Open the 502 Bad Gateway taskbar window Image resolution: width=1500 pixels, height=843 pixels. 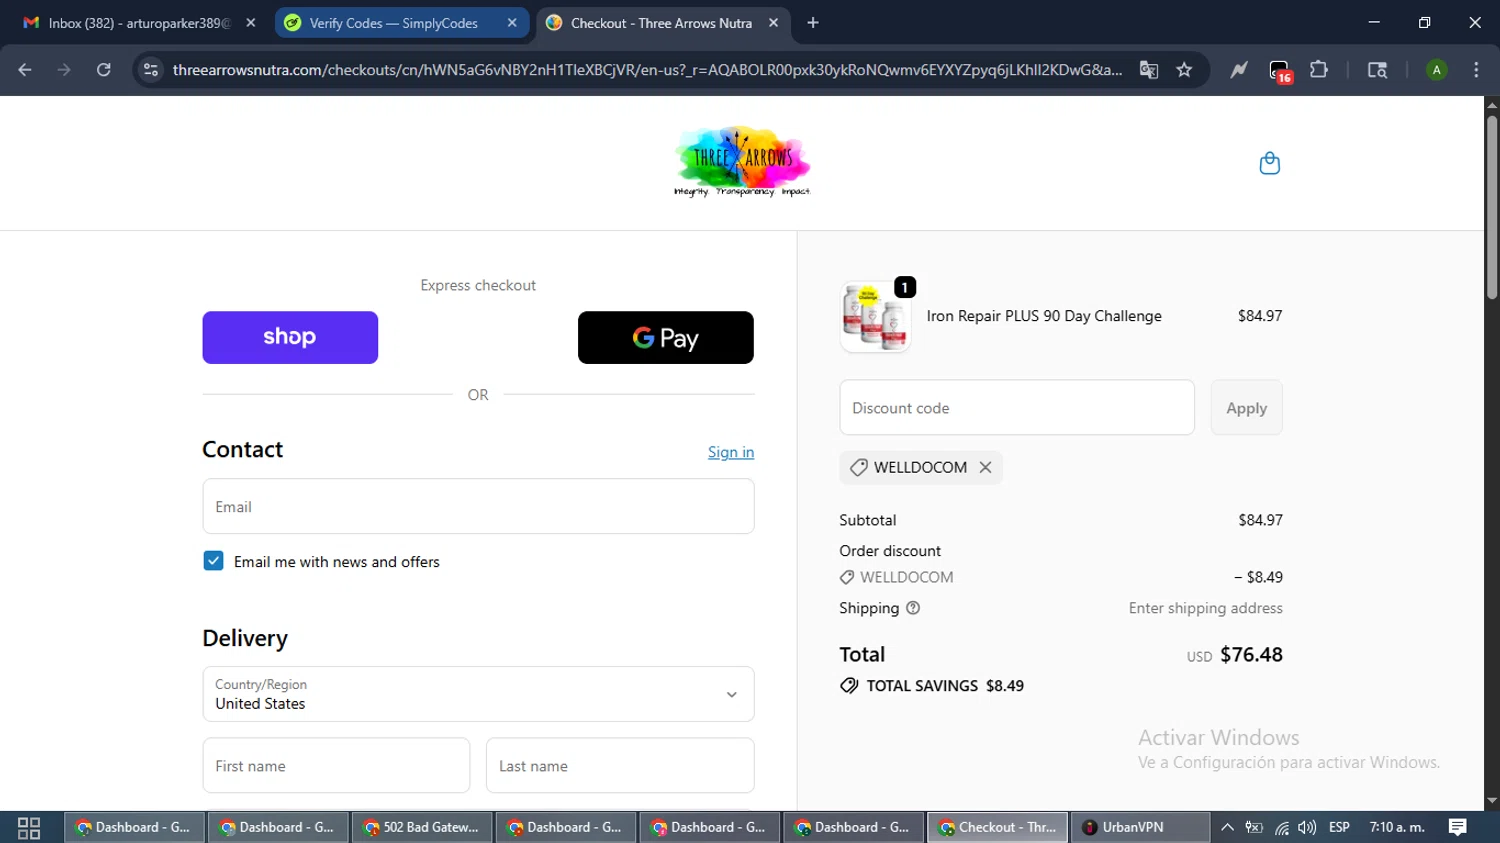[x=423, y=827]
